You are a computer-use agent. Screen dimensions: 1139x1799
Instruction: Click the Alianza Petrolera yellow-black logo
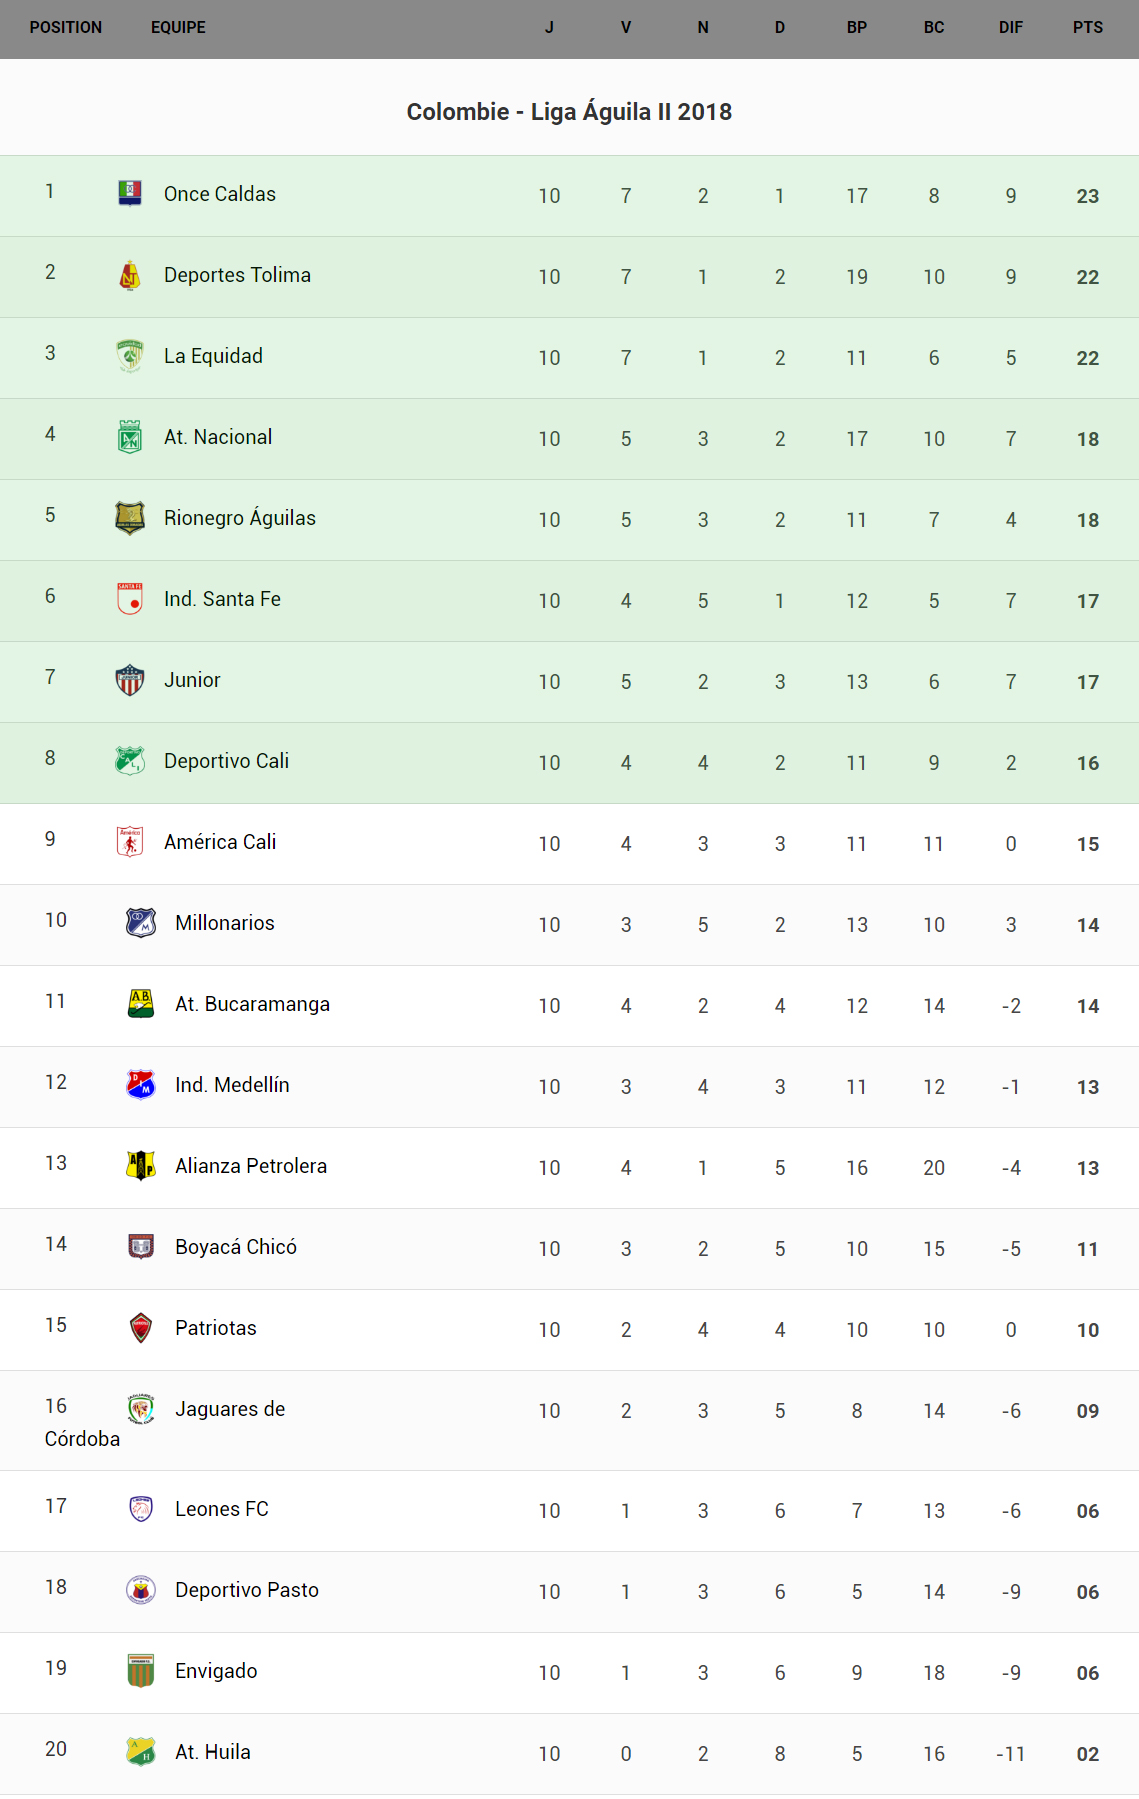pos(141,1166)
